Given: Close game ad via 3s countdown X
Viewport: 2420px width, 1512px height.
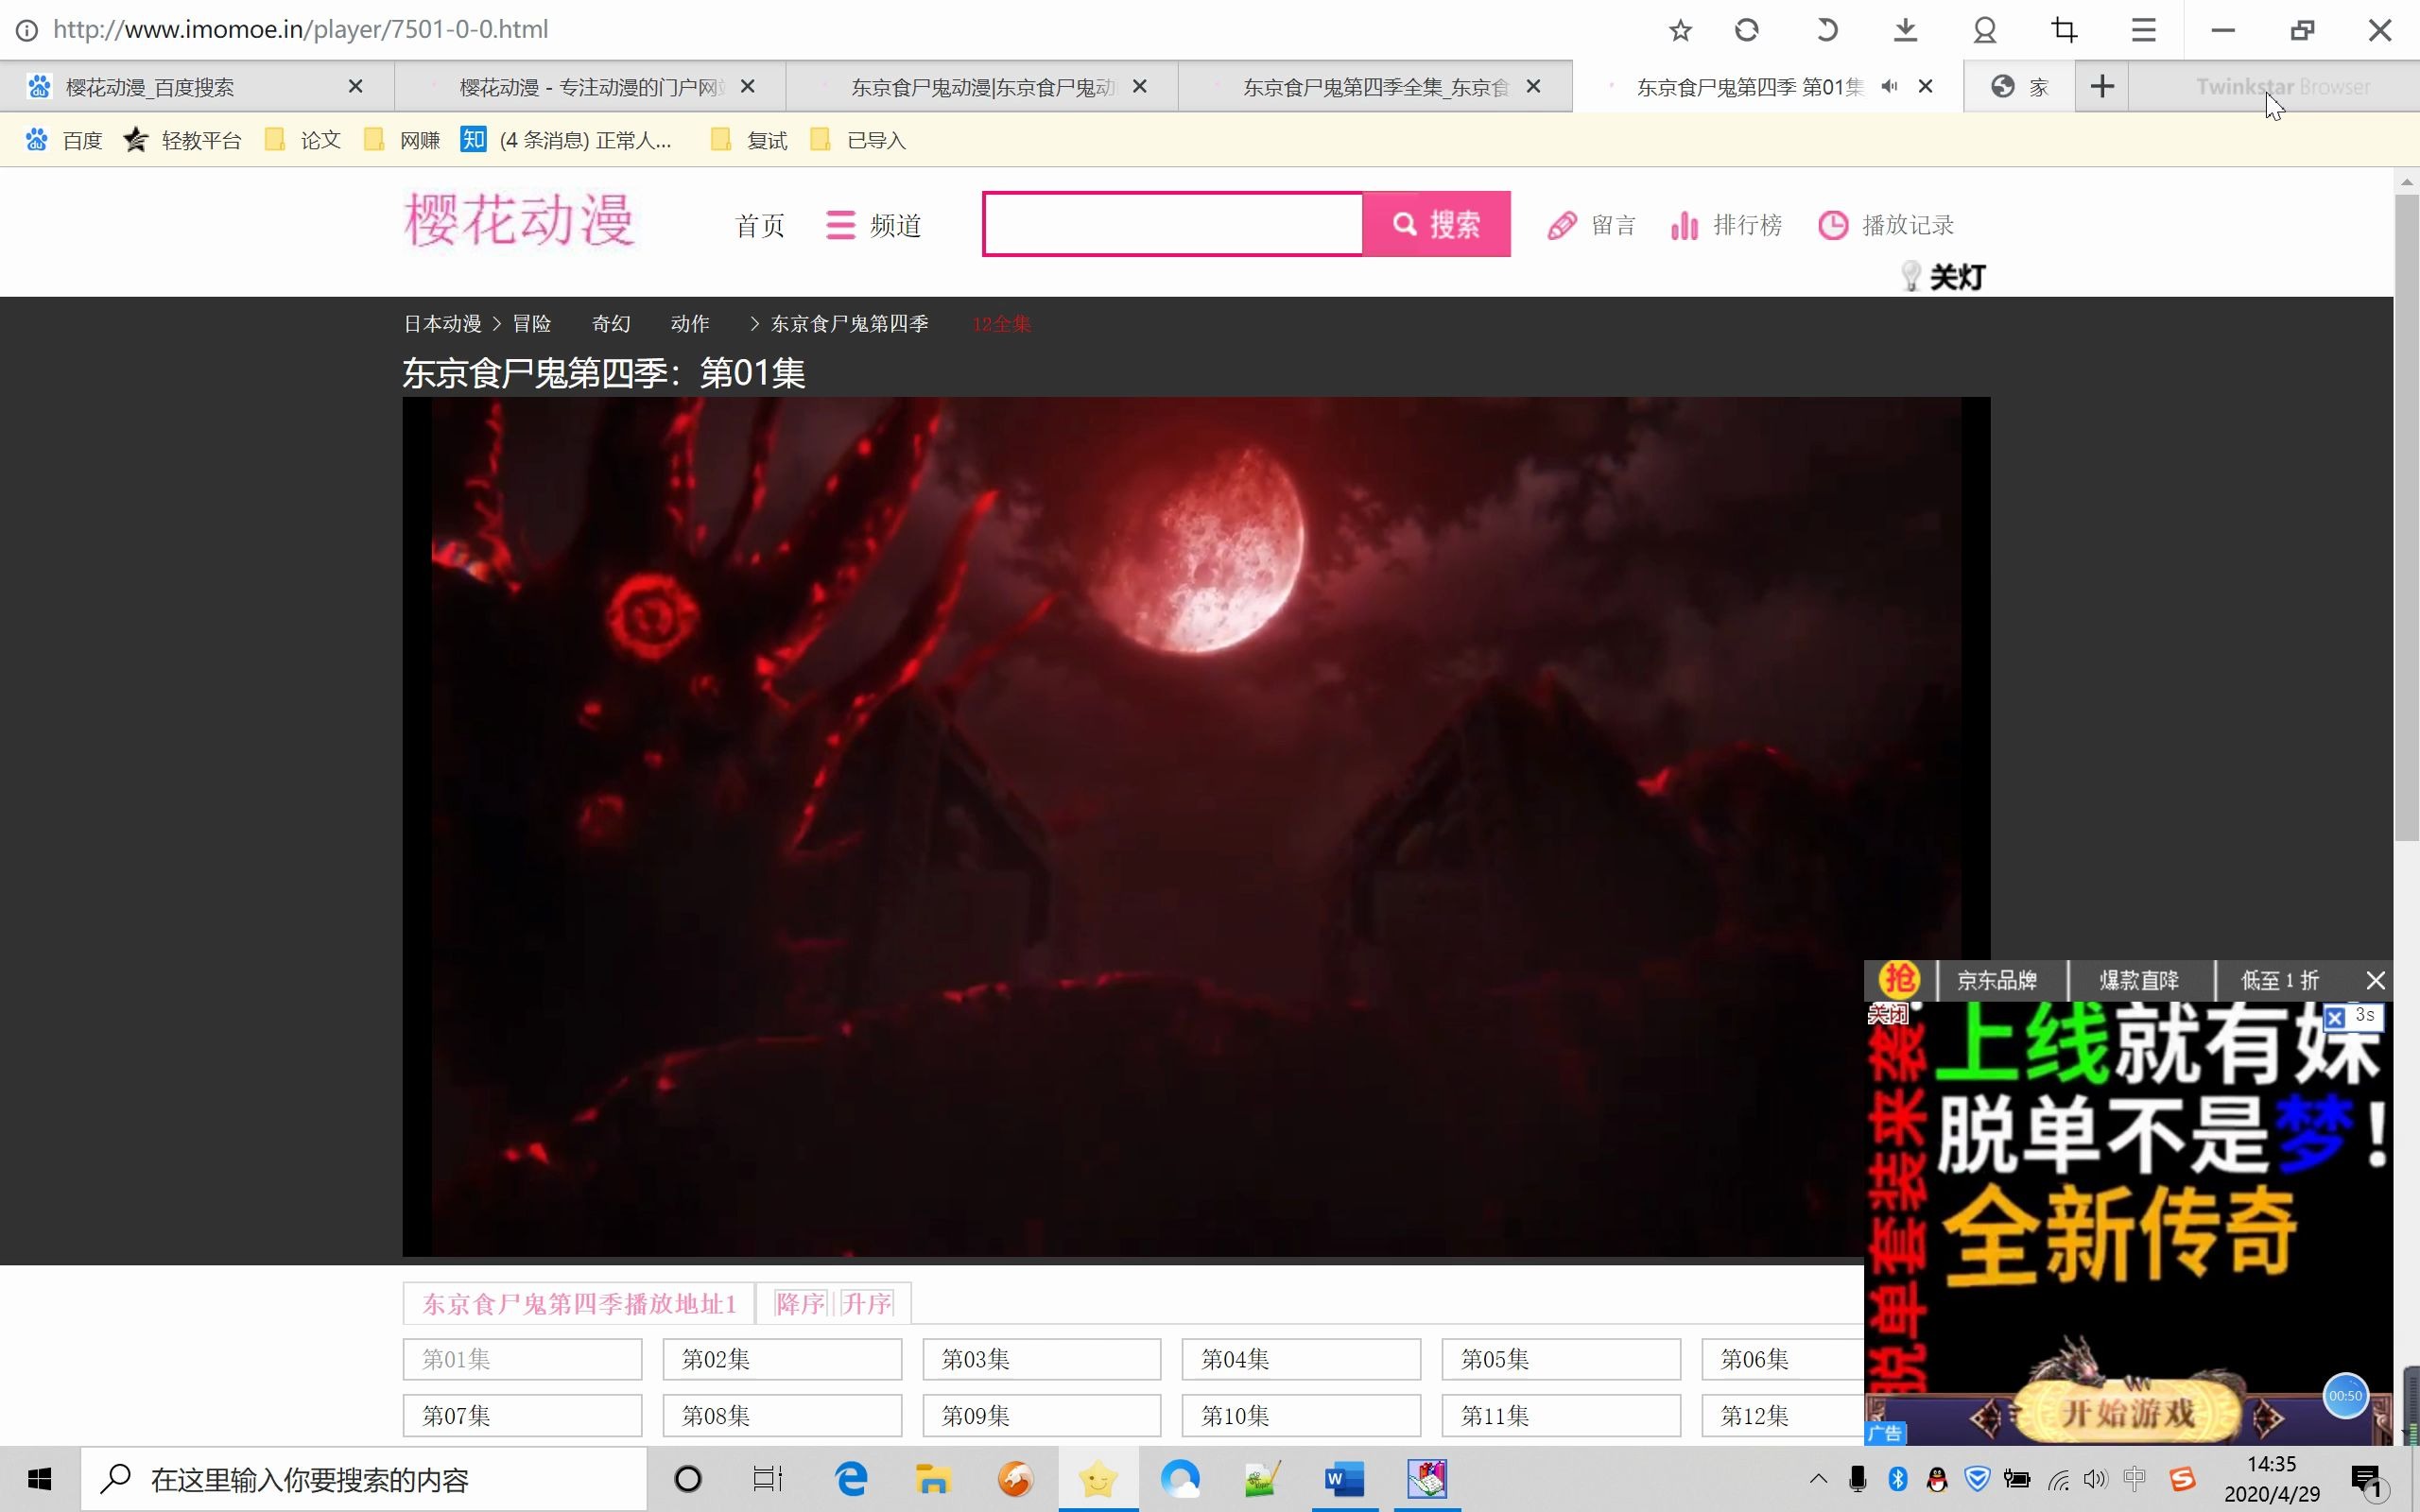Looking at the screenshot, I should (2335, 1018).
